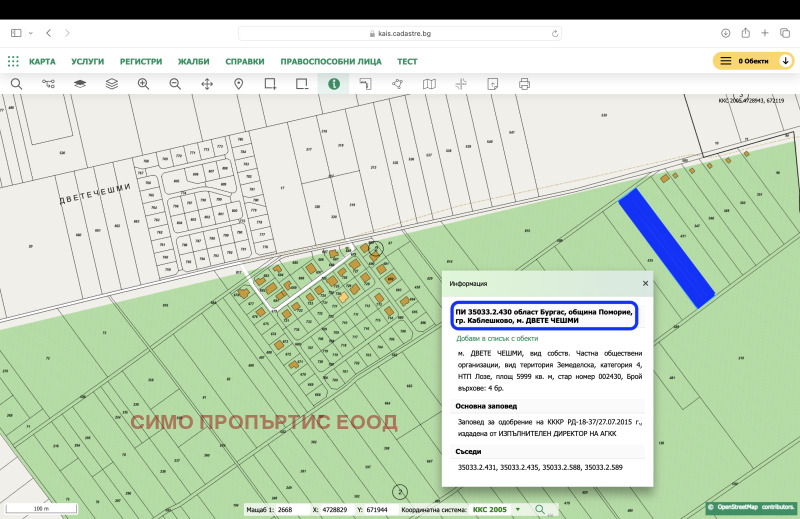The image size is (800, 519).
Task: Click the blue highlighted parcel on map
Action: [665, 247]
